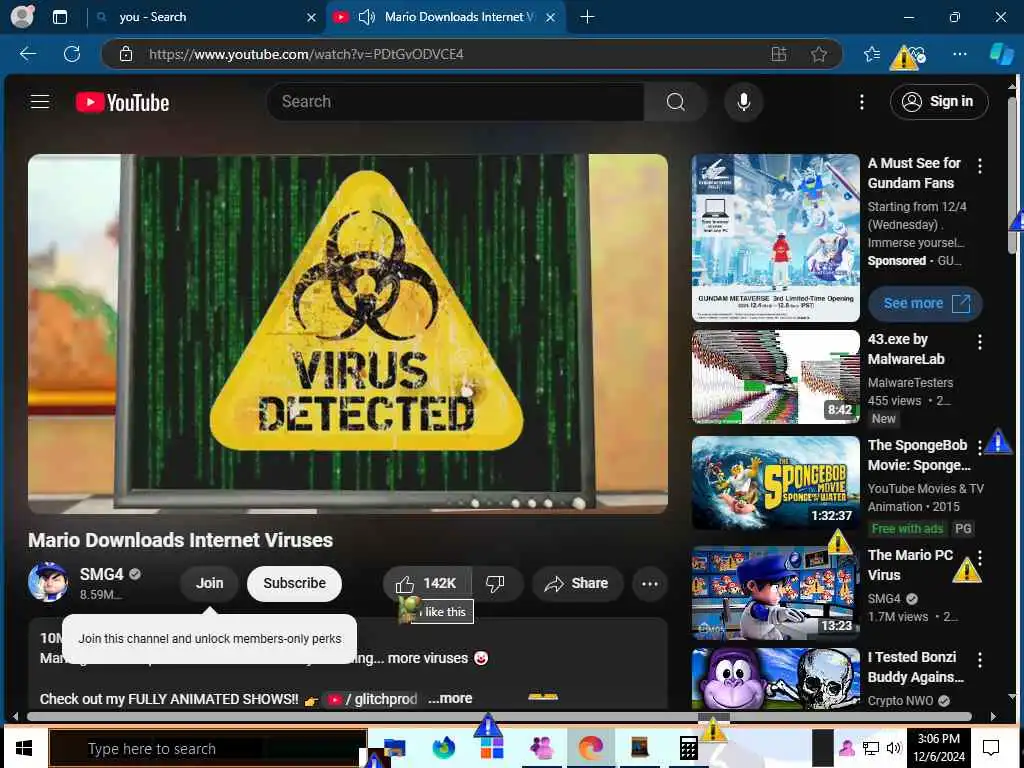Go to the YouTube home logo
This screenshot has height=768, width=1024.
(122, 103)
